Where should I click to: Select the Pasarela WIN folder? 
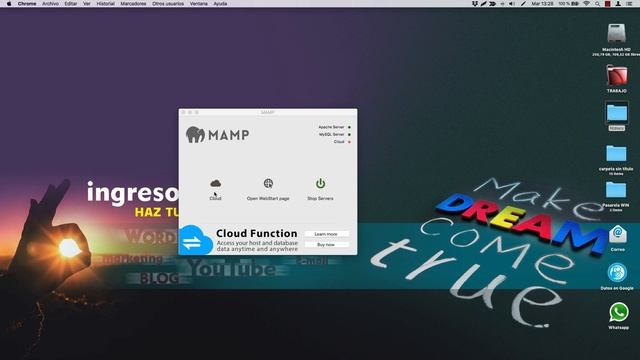[x=616, y=190]
